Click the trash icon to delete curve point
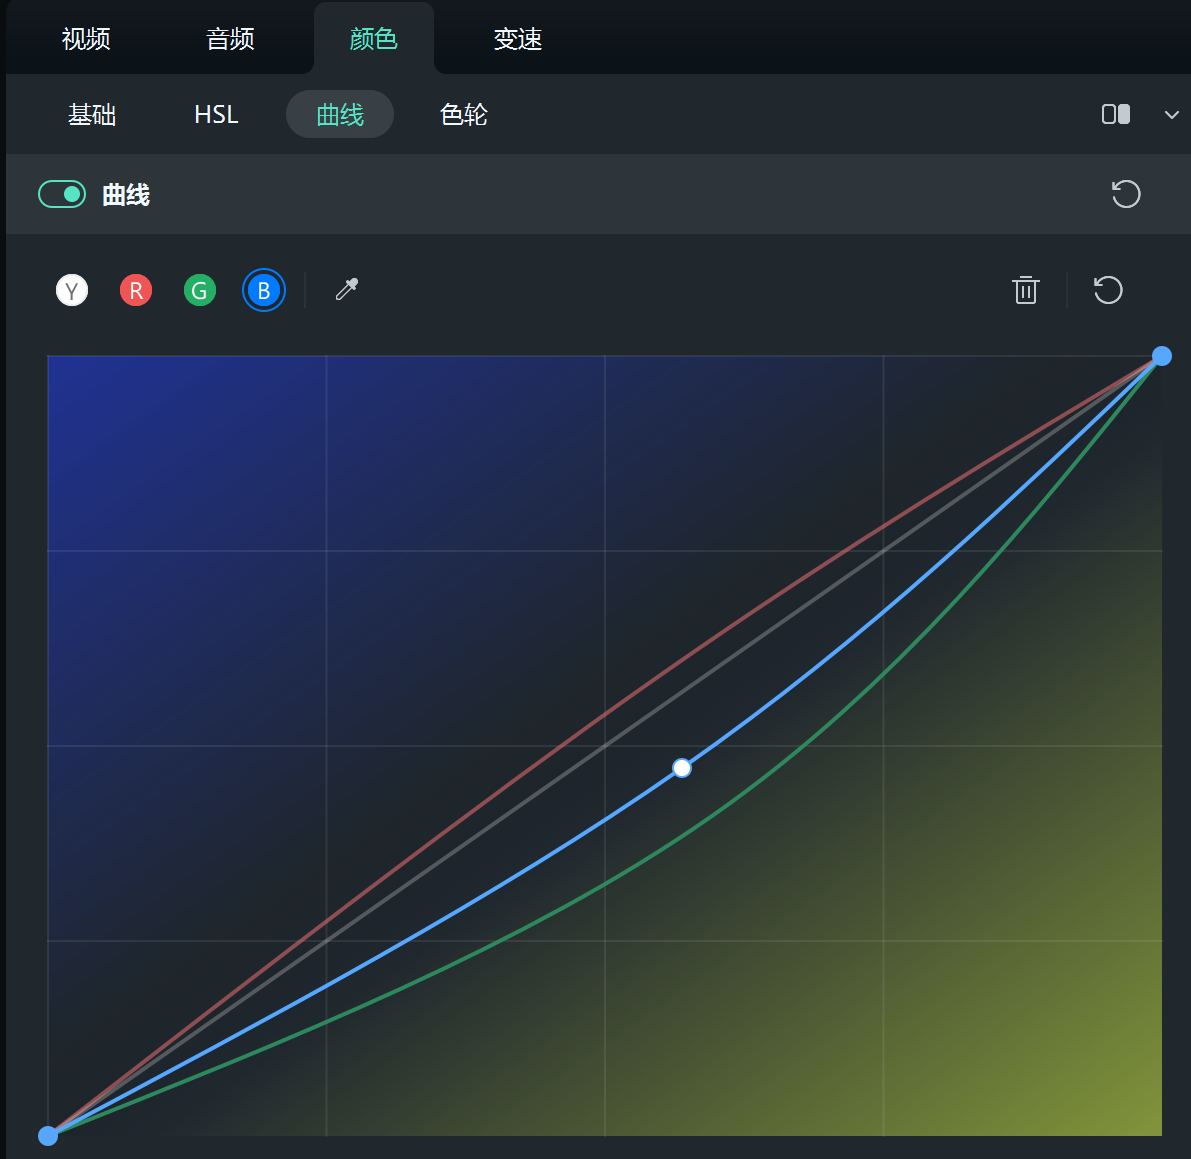 (1025, 290)
